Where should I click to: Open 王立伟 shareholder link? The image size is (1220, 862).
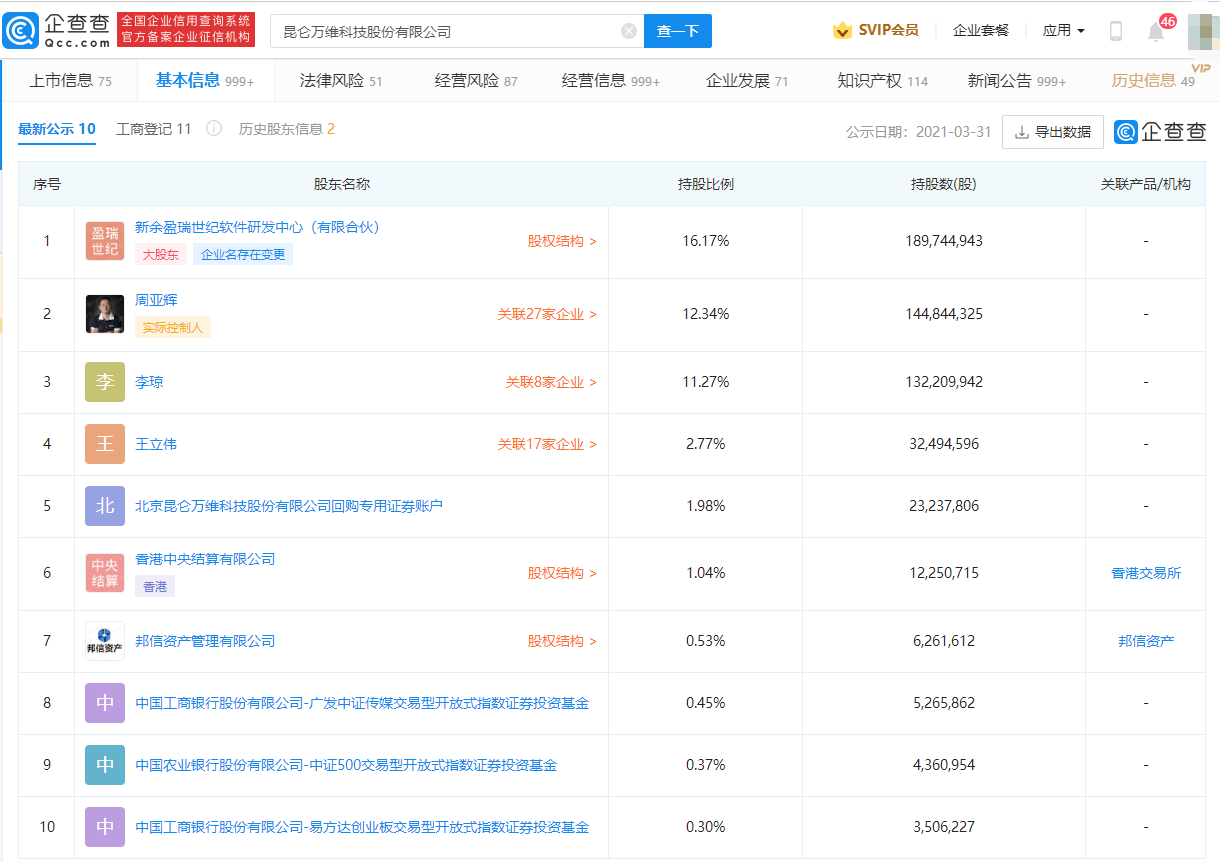pos(156,444)
